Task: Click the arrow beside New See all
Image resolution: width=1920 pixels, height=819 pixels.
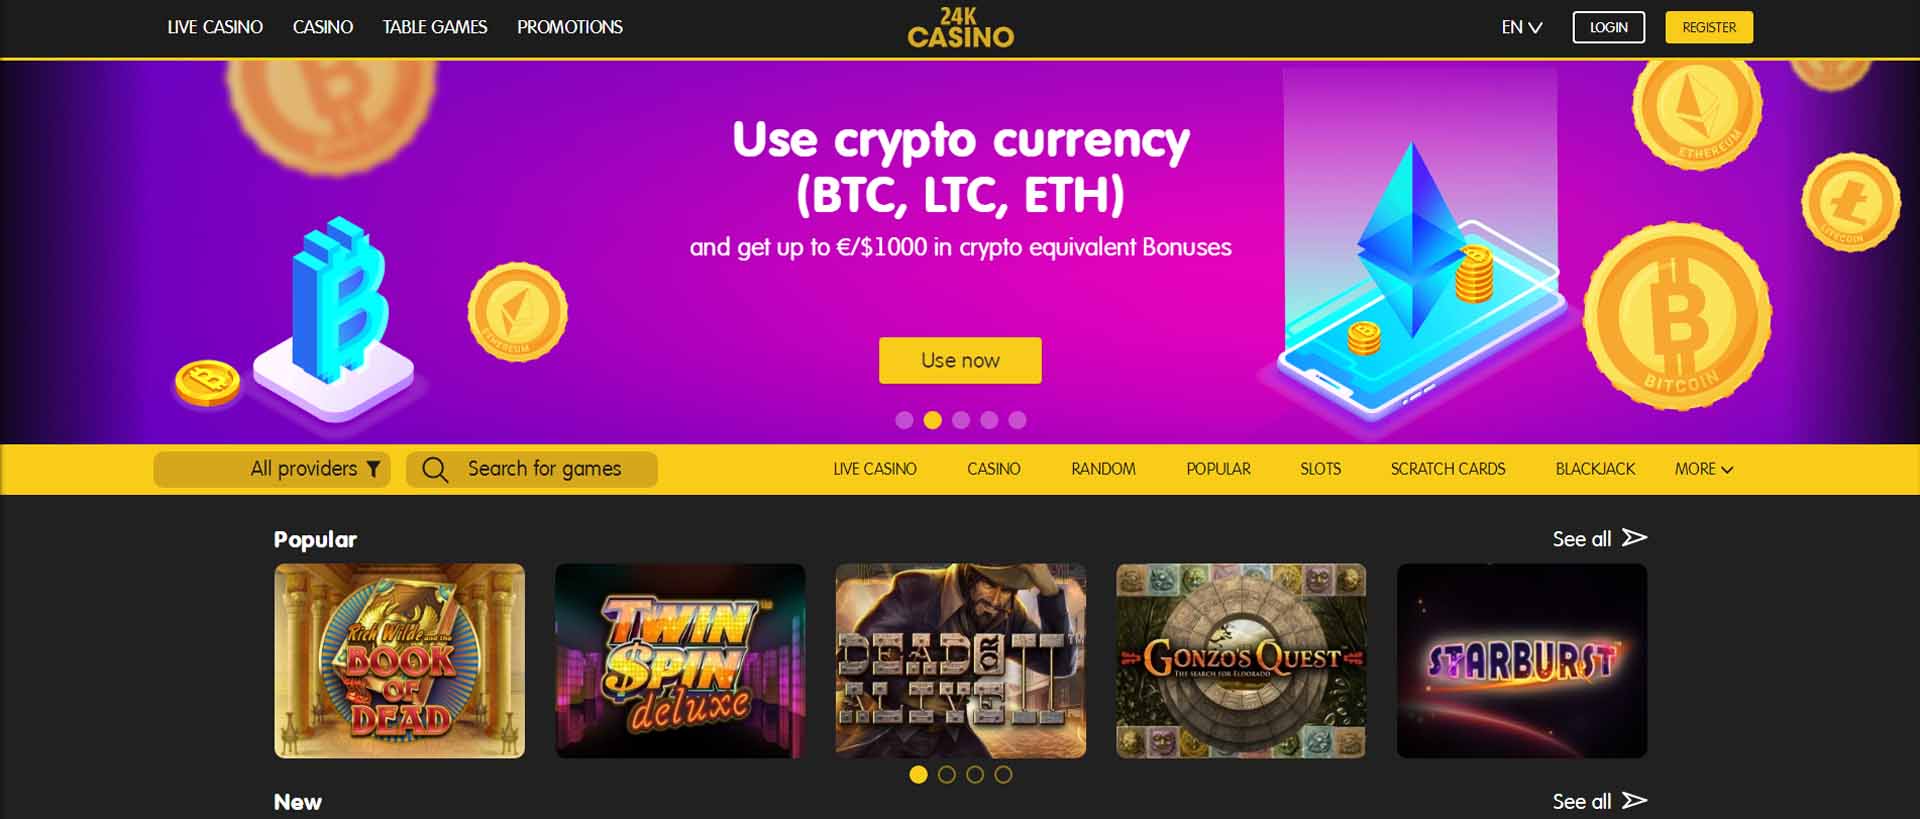Action: tap(1634, 801)
